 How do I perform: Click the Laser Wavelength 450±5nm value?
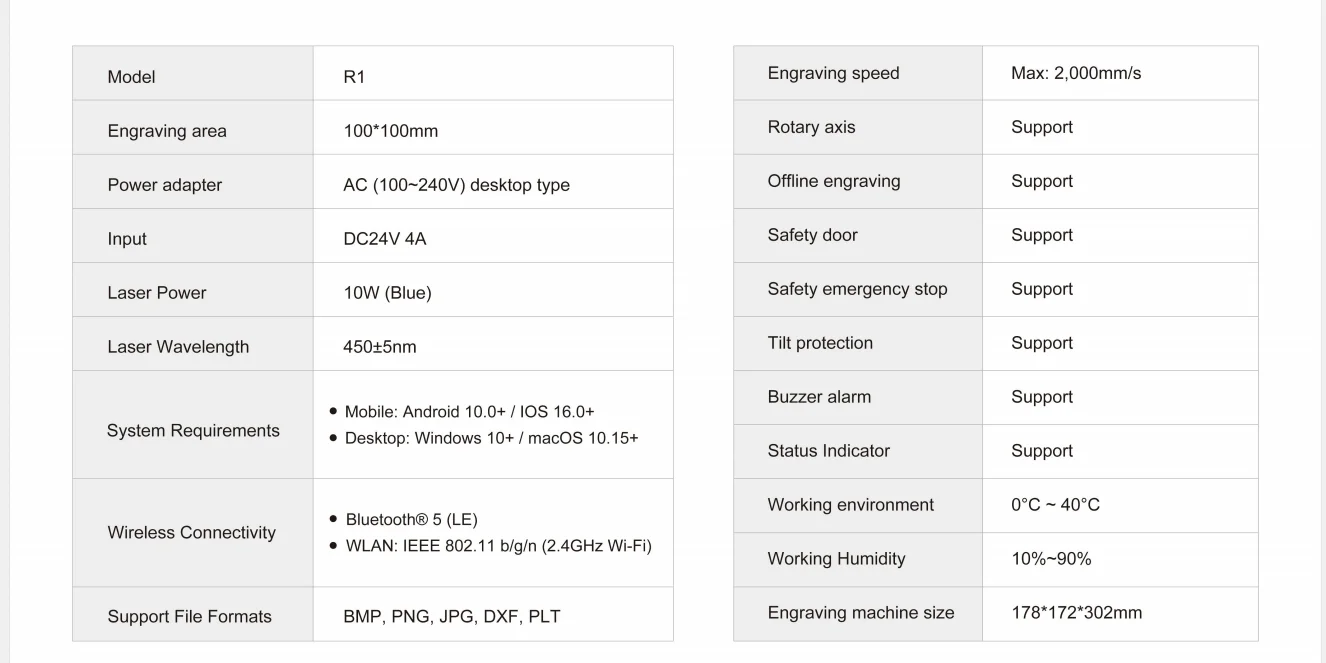tap(380, 347)
